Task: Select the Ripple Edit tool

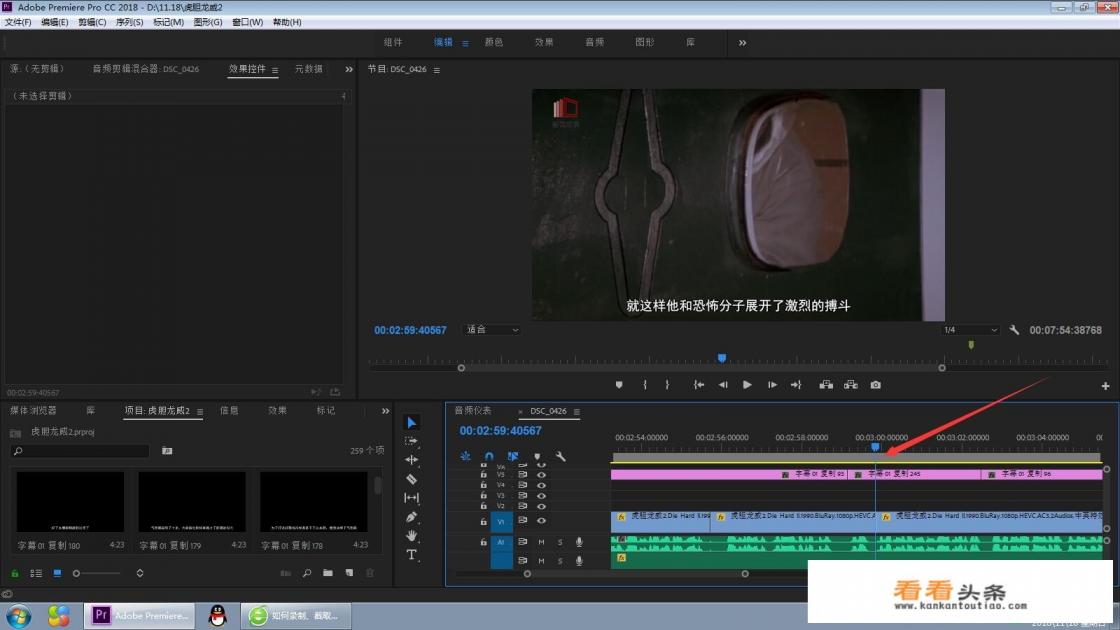Action: click(x=413, y=460)
